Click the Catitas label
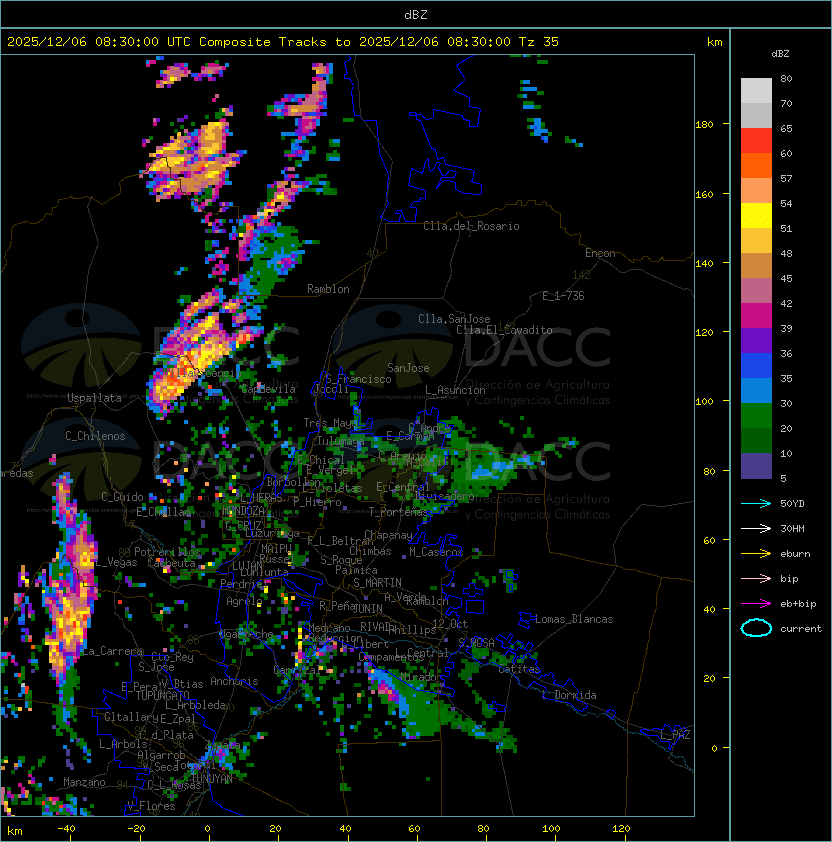This screenshot has height=842, width=832. click(x=519, y=669)
